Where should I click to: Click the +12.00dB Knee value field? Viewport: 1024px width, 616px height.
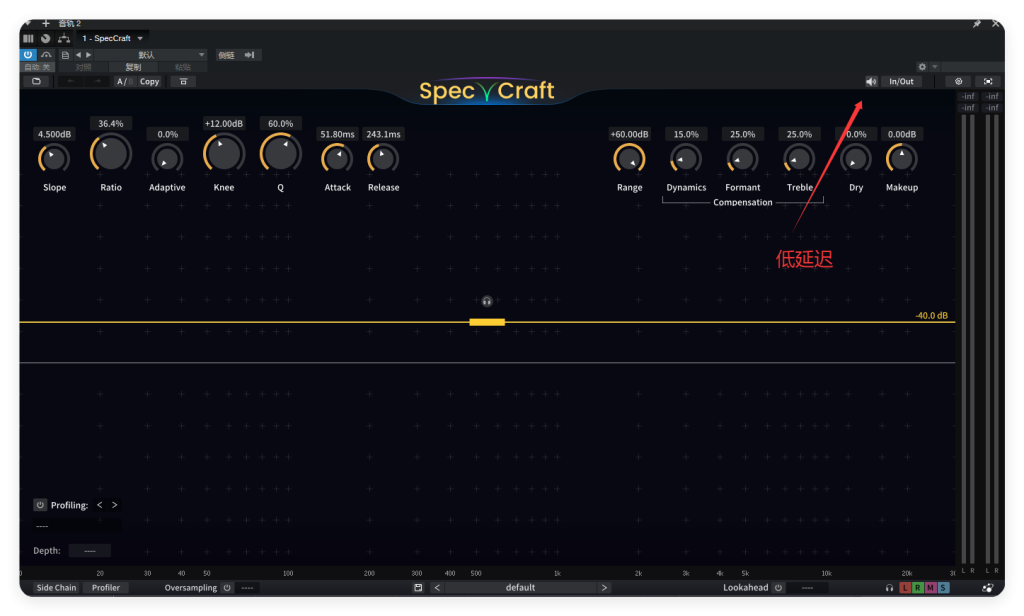(224, 123)
